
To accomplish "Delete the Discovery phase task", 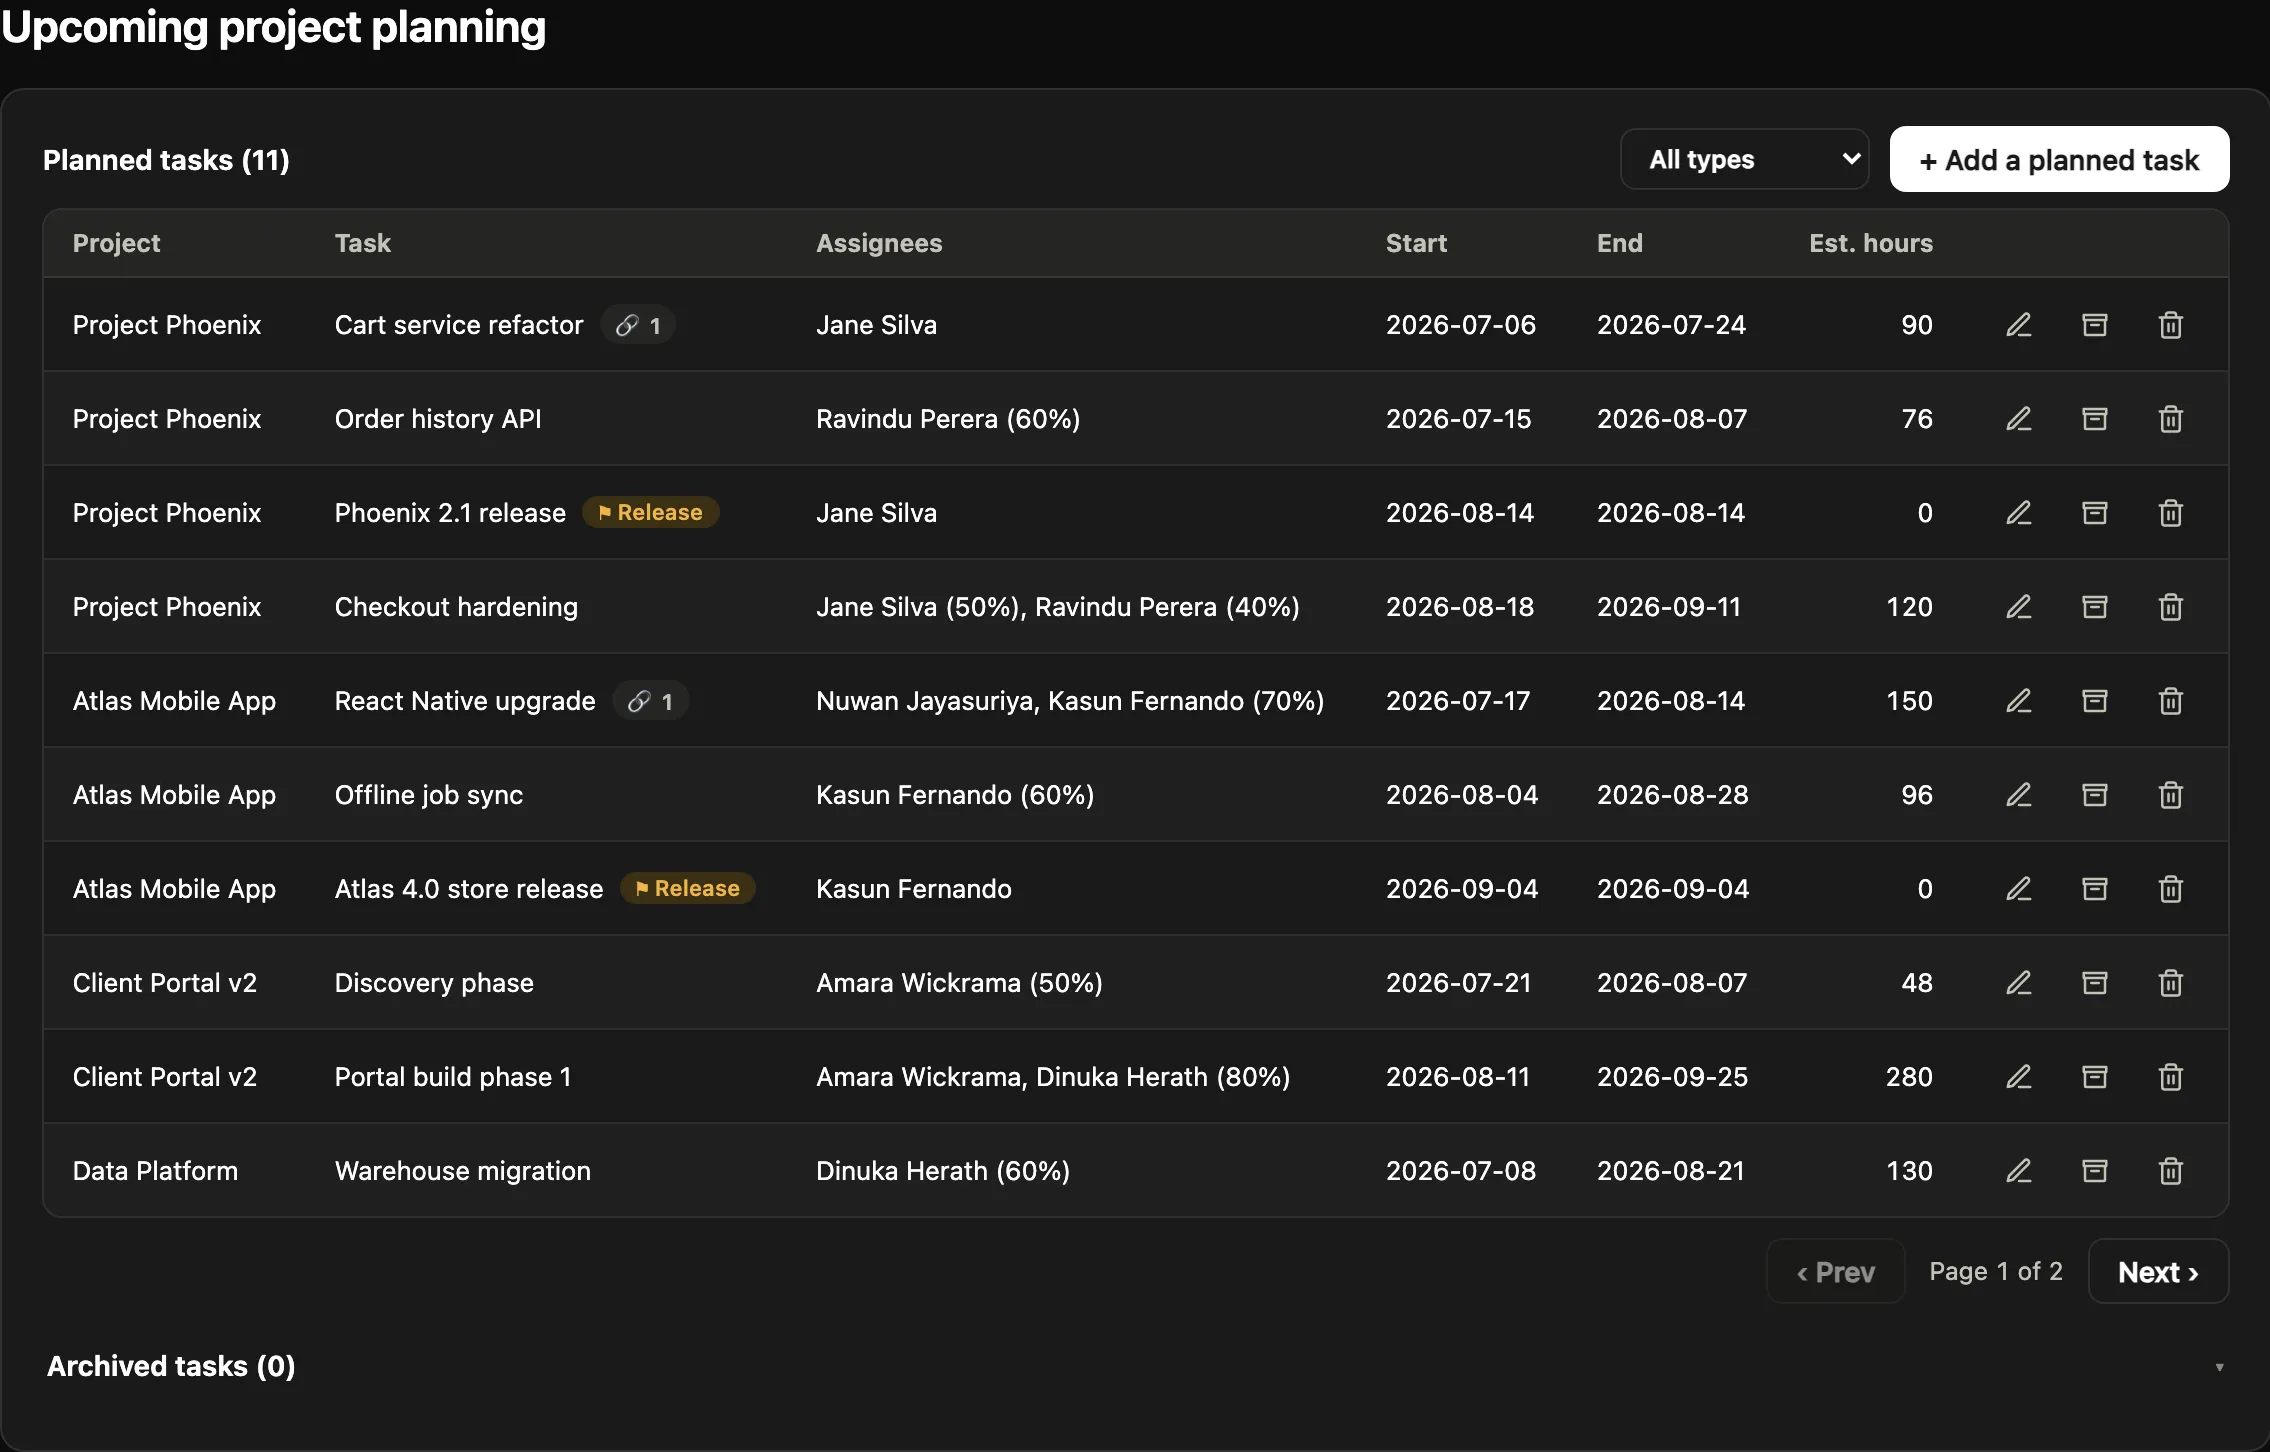I will pyautogui.click(x=2171, y=983).
